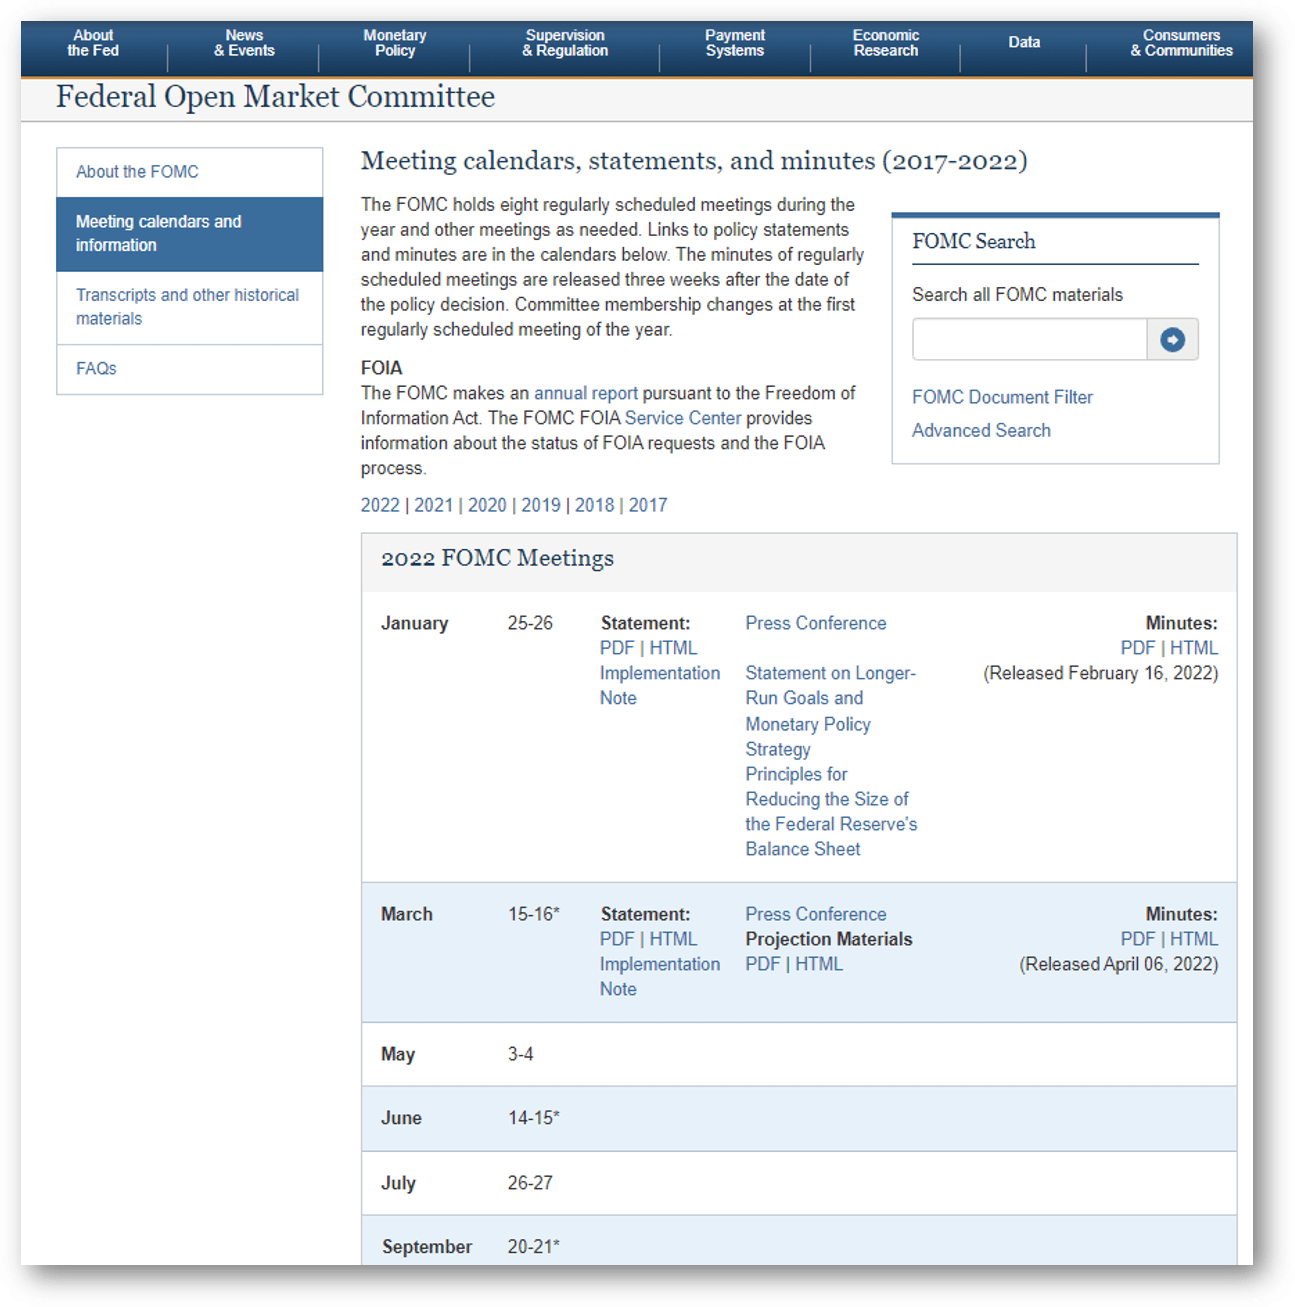View March minutes in HTML
Viewport: 1295px width, 1307px height.
(x=1193, y=939)
